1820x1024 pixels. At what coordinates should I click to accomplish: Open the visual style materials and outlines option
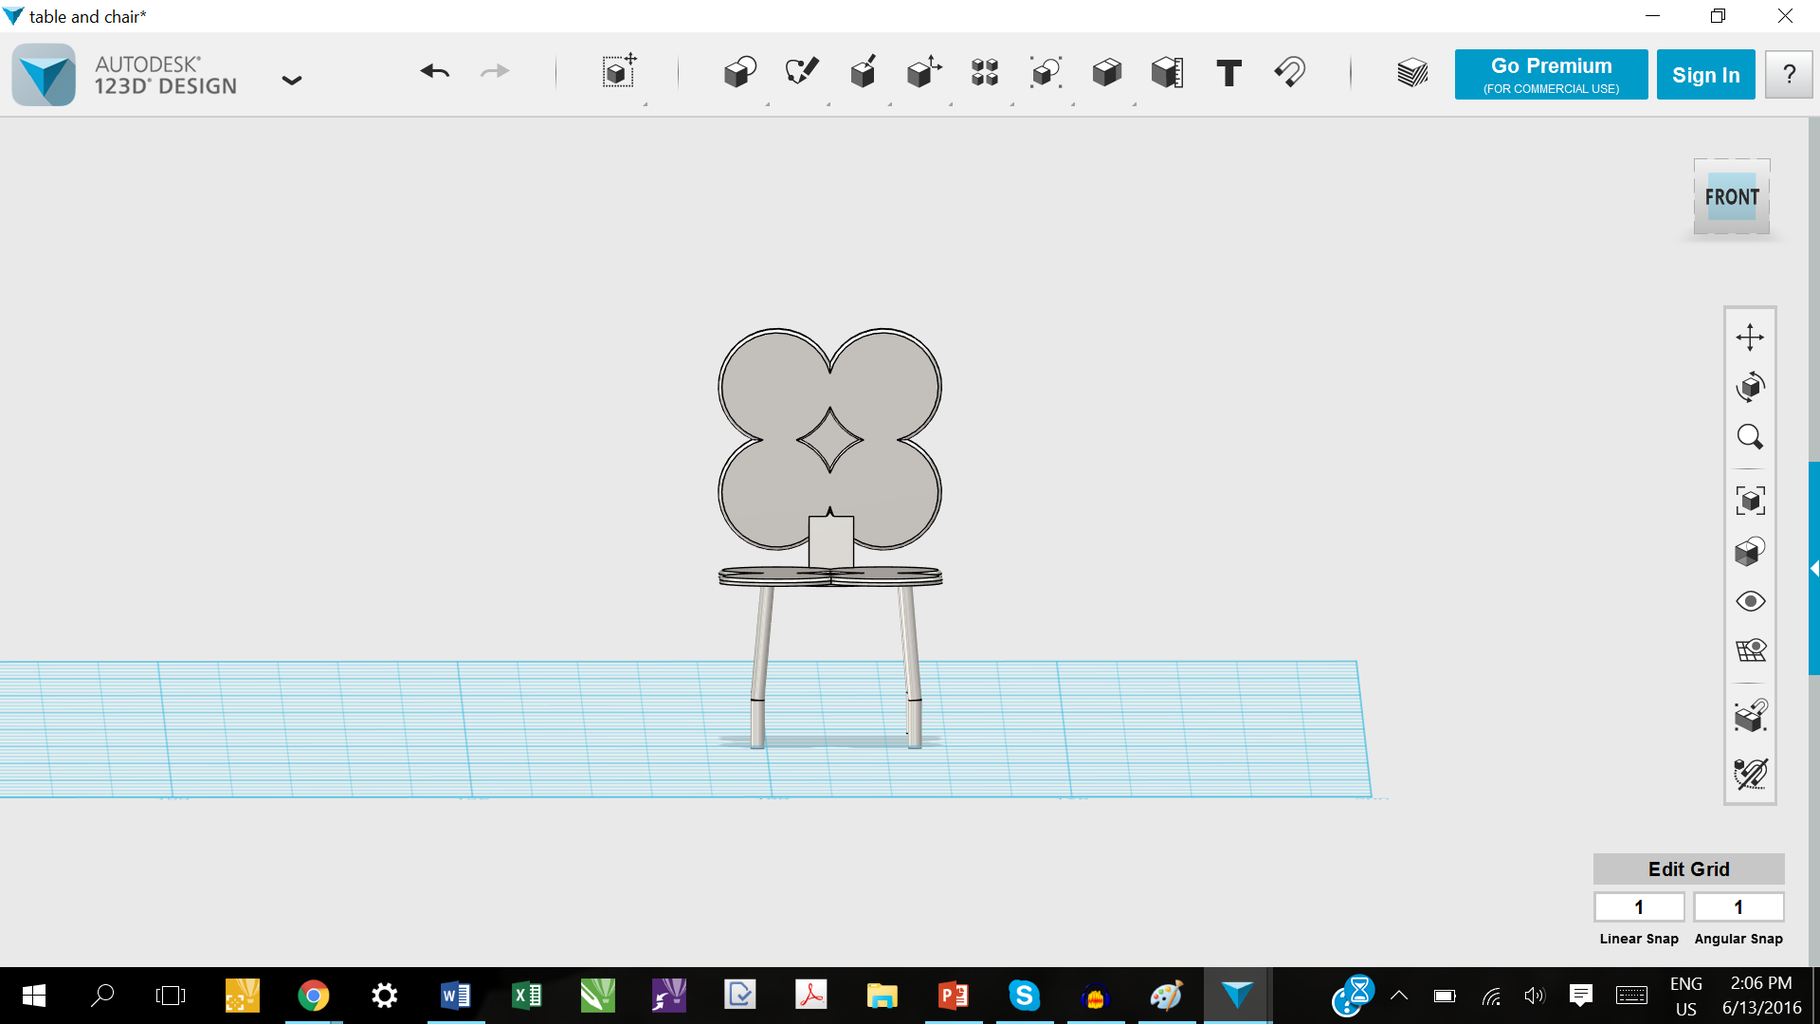(x=1750, y=551)
